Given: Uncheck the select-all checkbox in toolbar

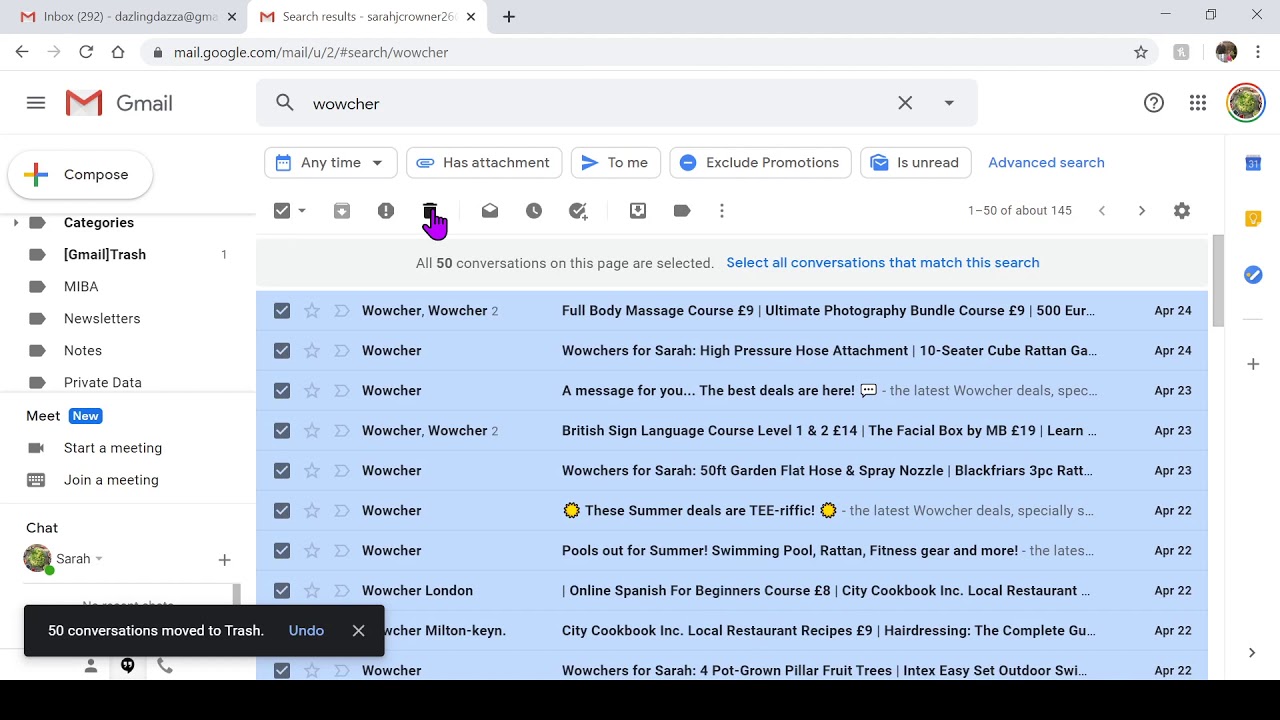Looking at the screenshot, I should pos(282,211).
